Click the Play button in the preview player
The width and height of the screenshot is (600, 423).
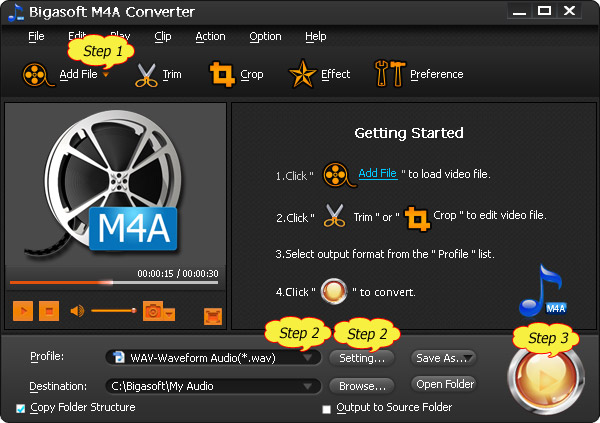tap(23, 311)
